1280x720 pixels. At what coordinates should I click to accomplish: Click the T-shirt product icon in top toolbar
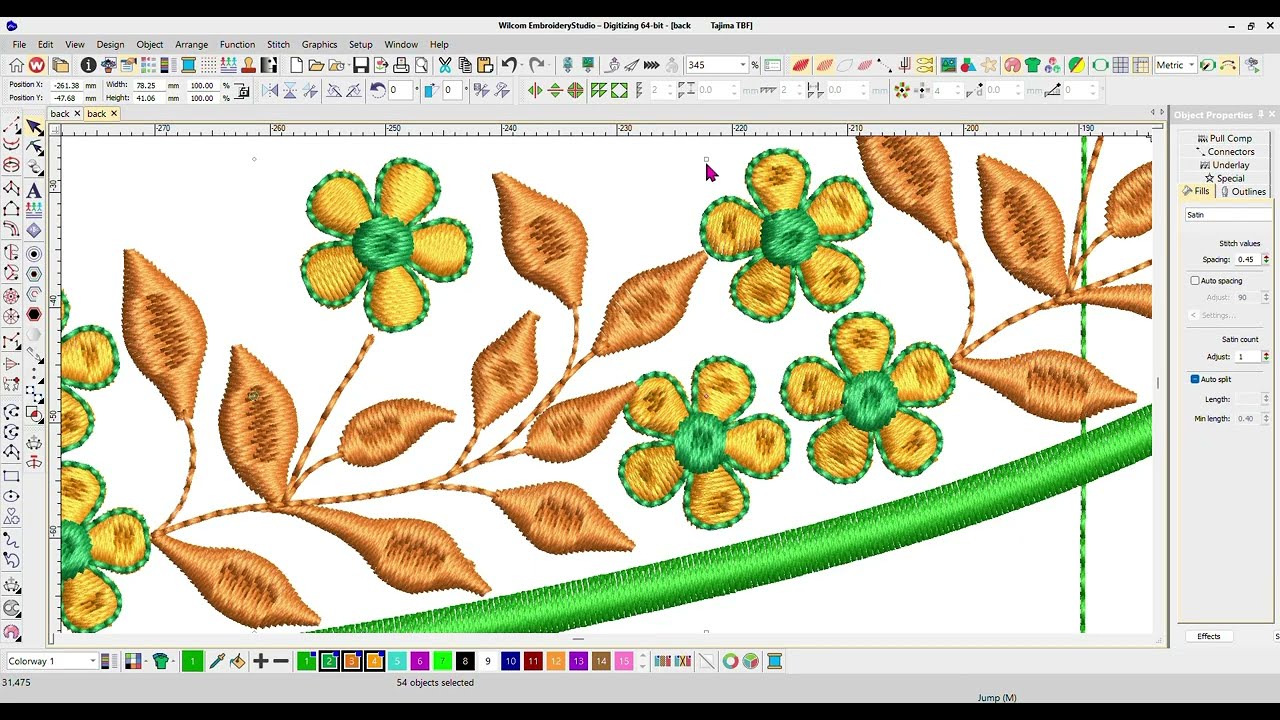click(x=1033, y=65)
